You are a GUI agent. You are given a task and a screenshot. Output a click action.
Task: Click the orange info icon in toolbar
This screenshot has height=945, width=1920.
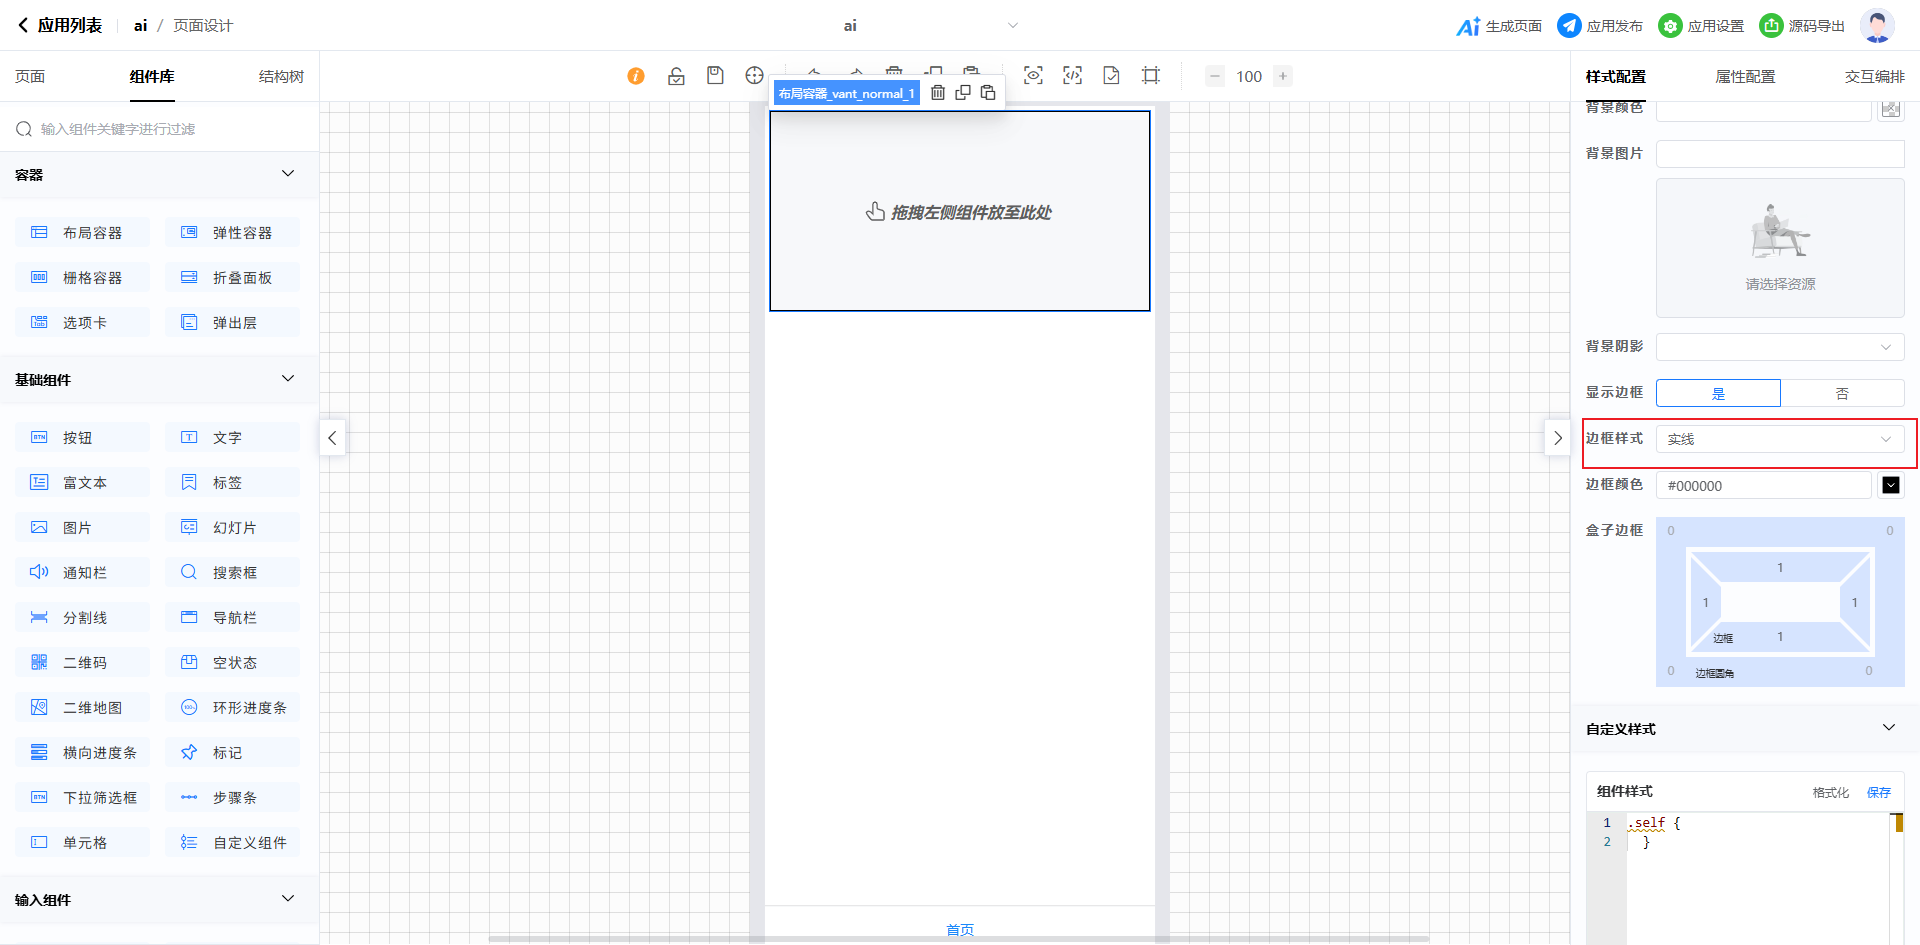coord(636,76)
